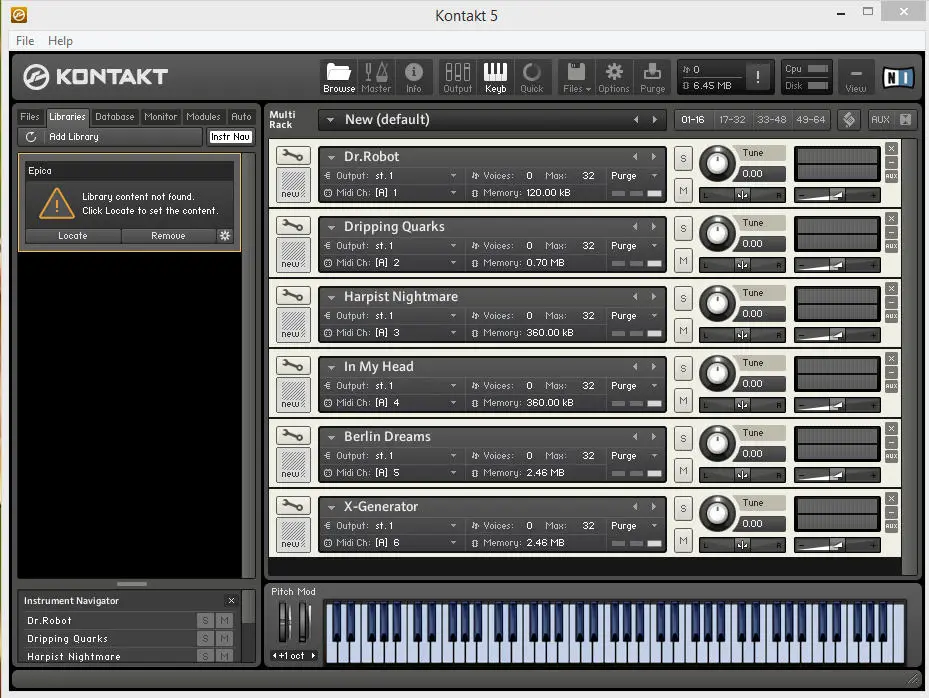
Task: Switch to the Database tab
Action: [115, 117]
